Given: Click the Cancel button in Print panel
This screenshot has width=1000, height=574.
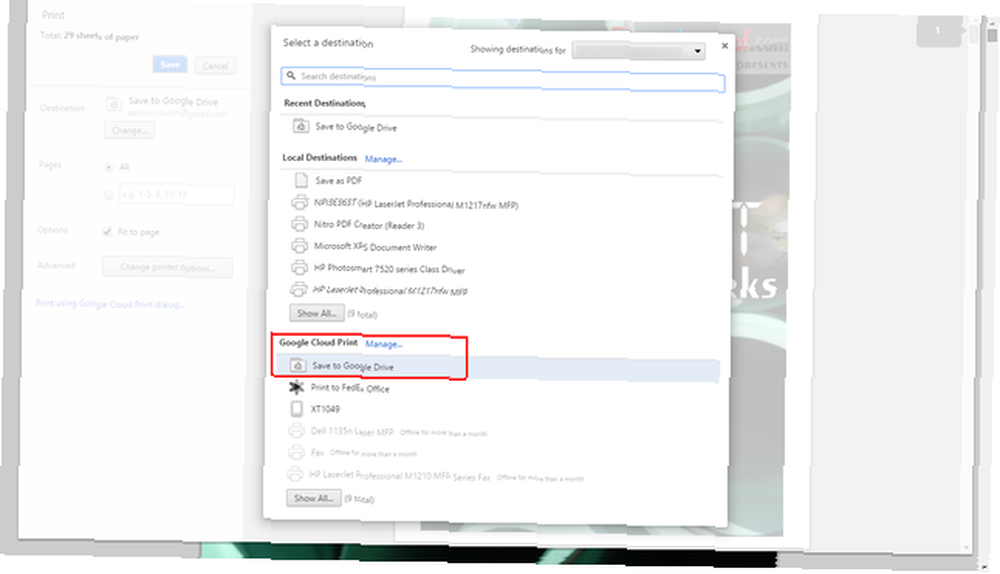Looking at the screenshot, I should coord(215,65).
